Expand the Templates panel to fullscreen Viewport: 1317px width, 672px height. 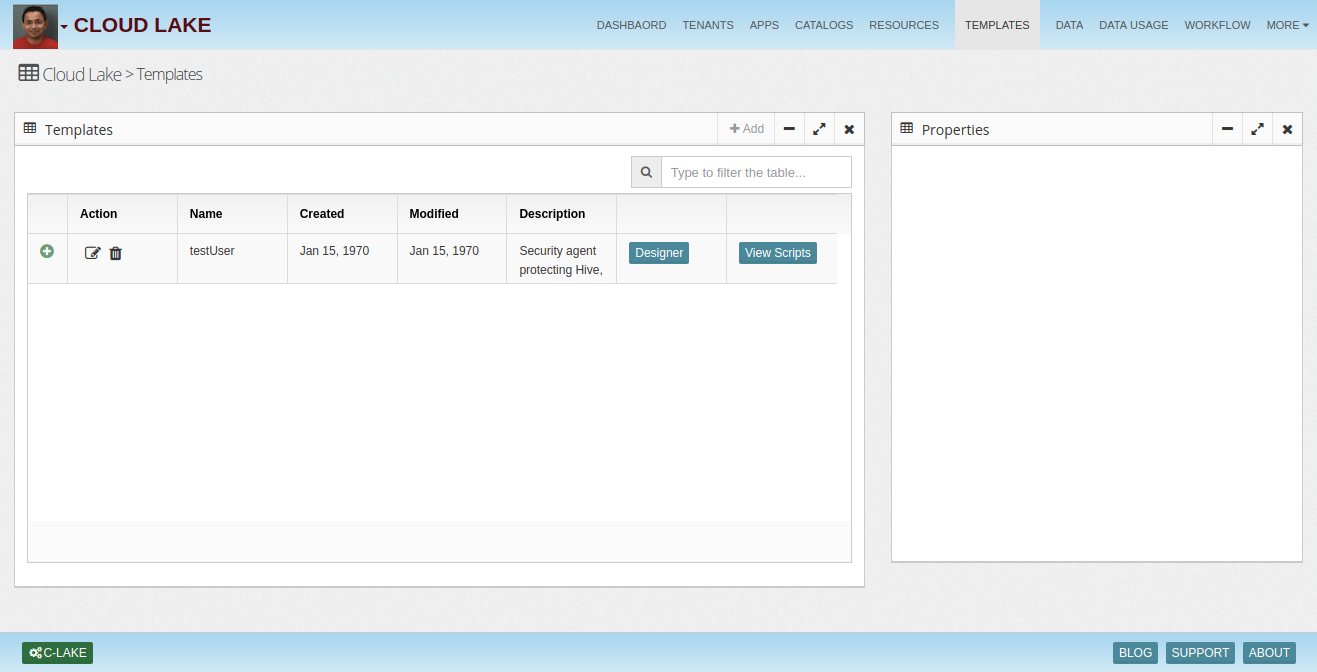click(x=819, y=129)
